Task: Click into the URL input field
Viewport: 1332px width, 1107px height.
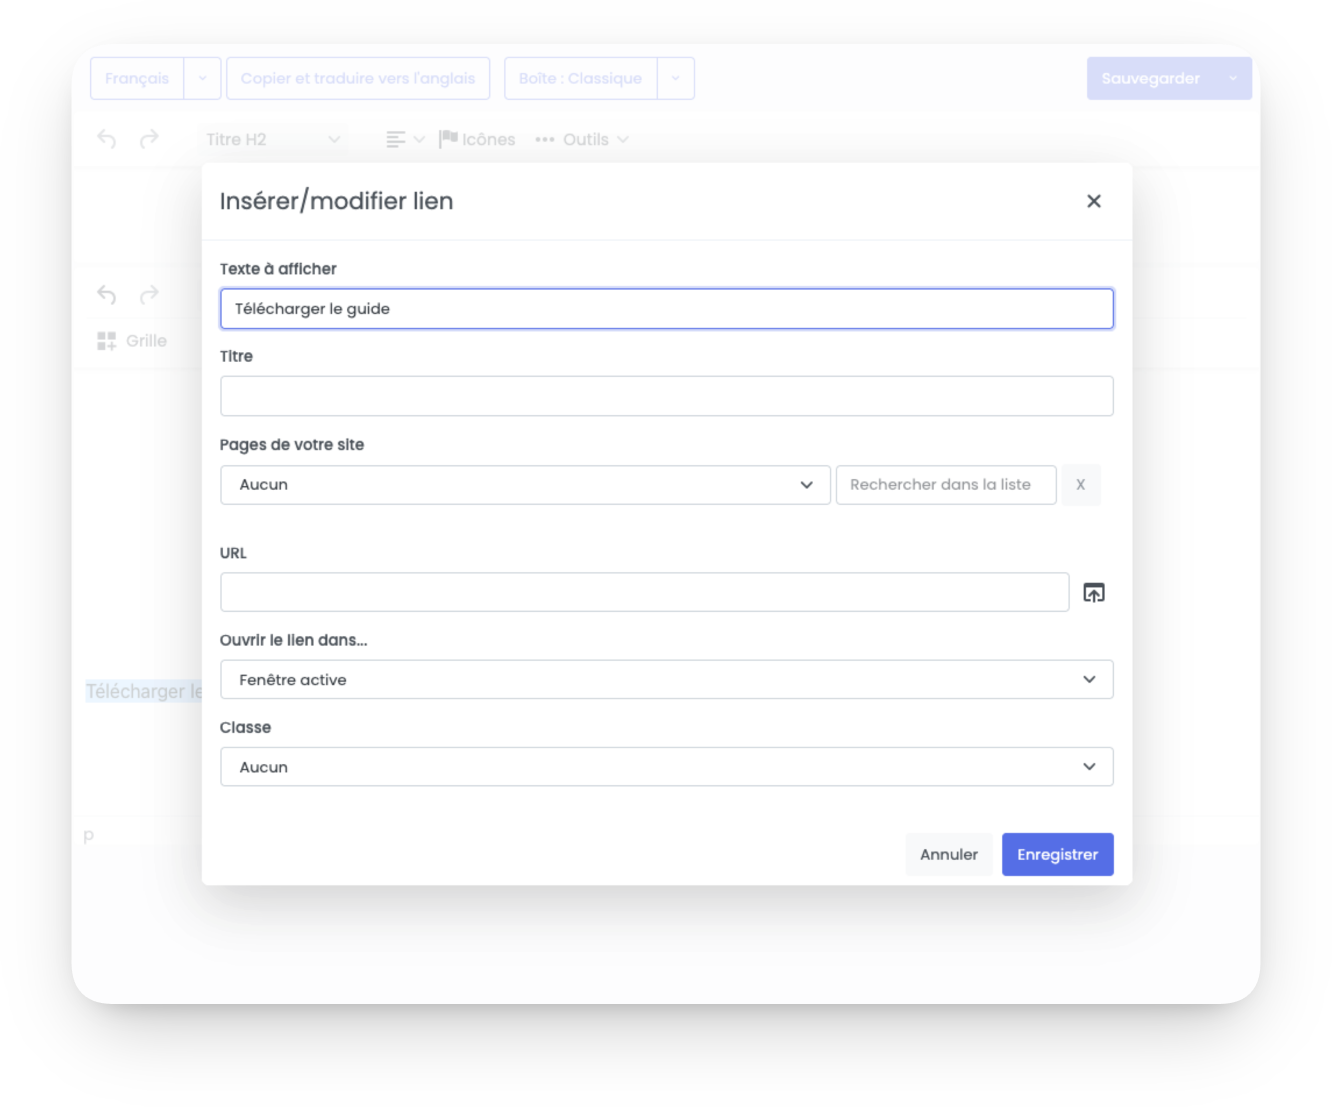Action: [644, 592]
